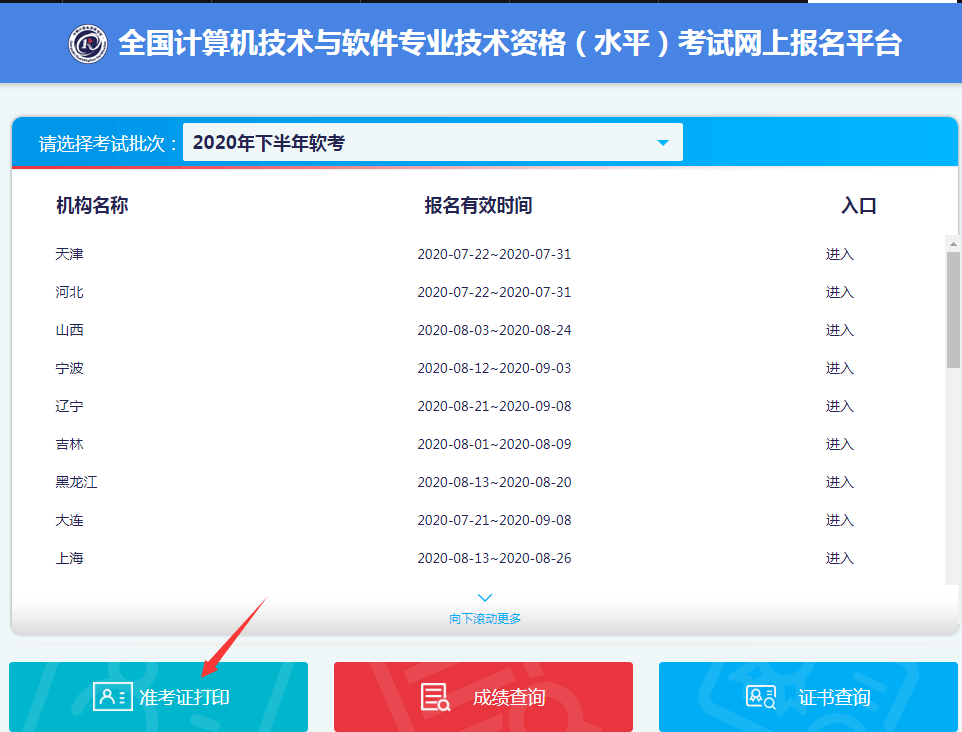This screenshot has width=962, height=732.
Task: Enter the 天津 registration entrance
Action: tap(840, 254)
